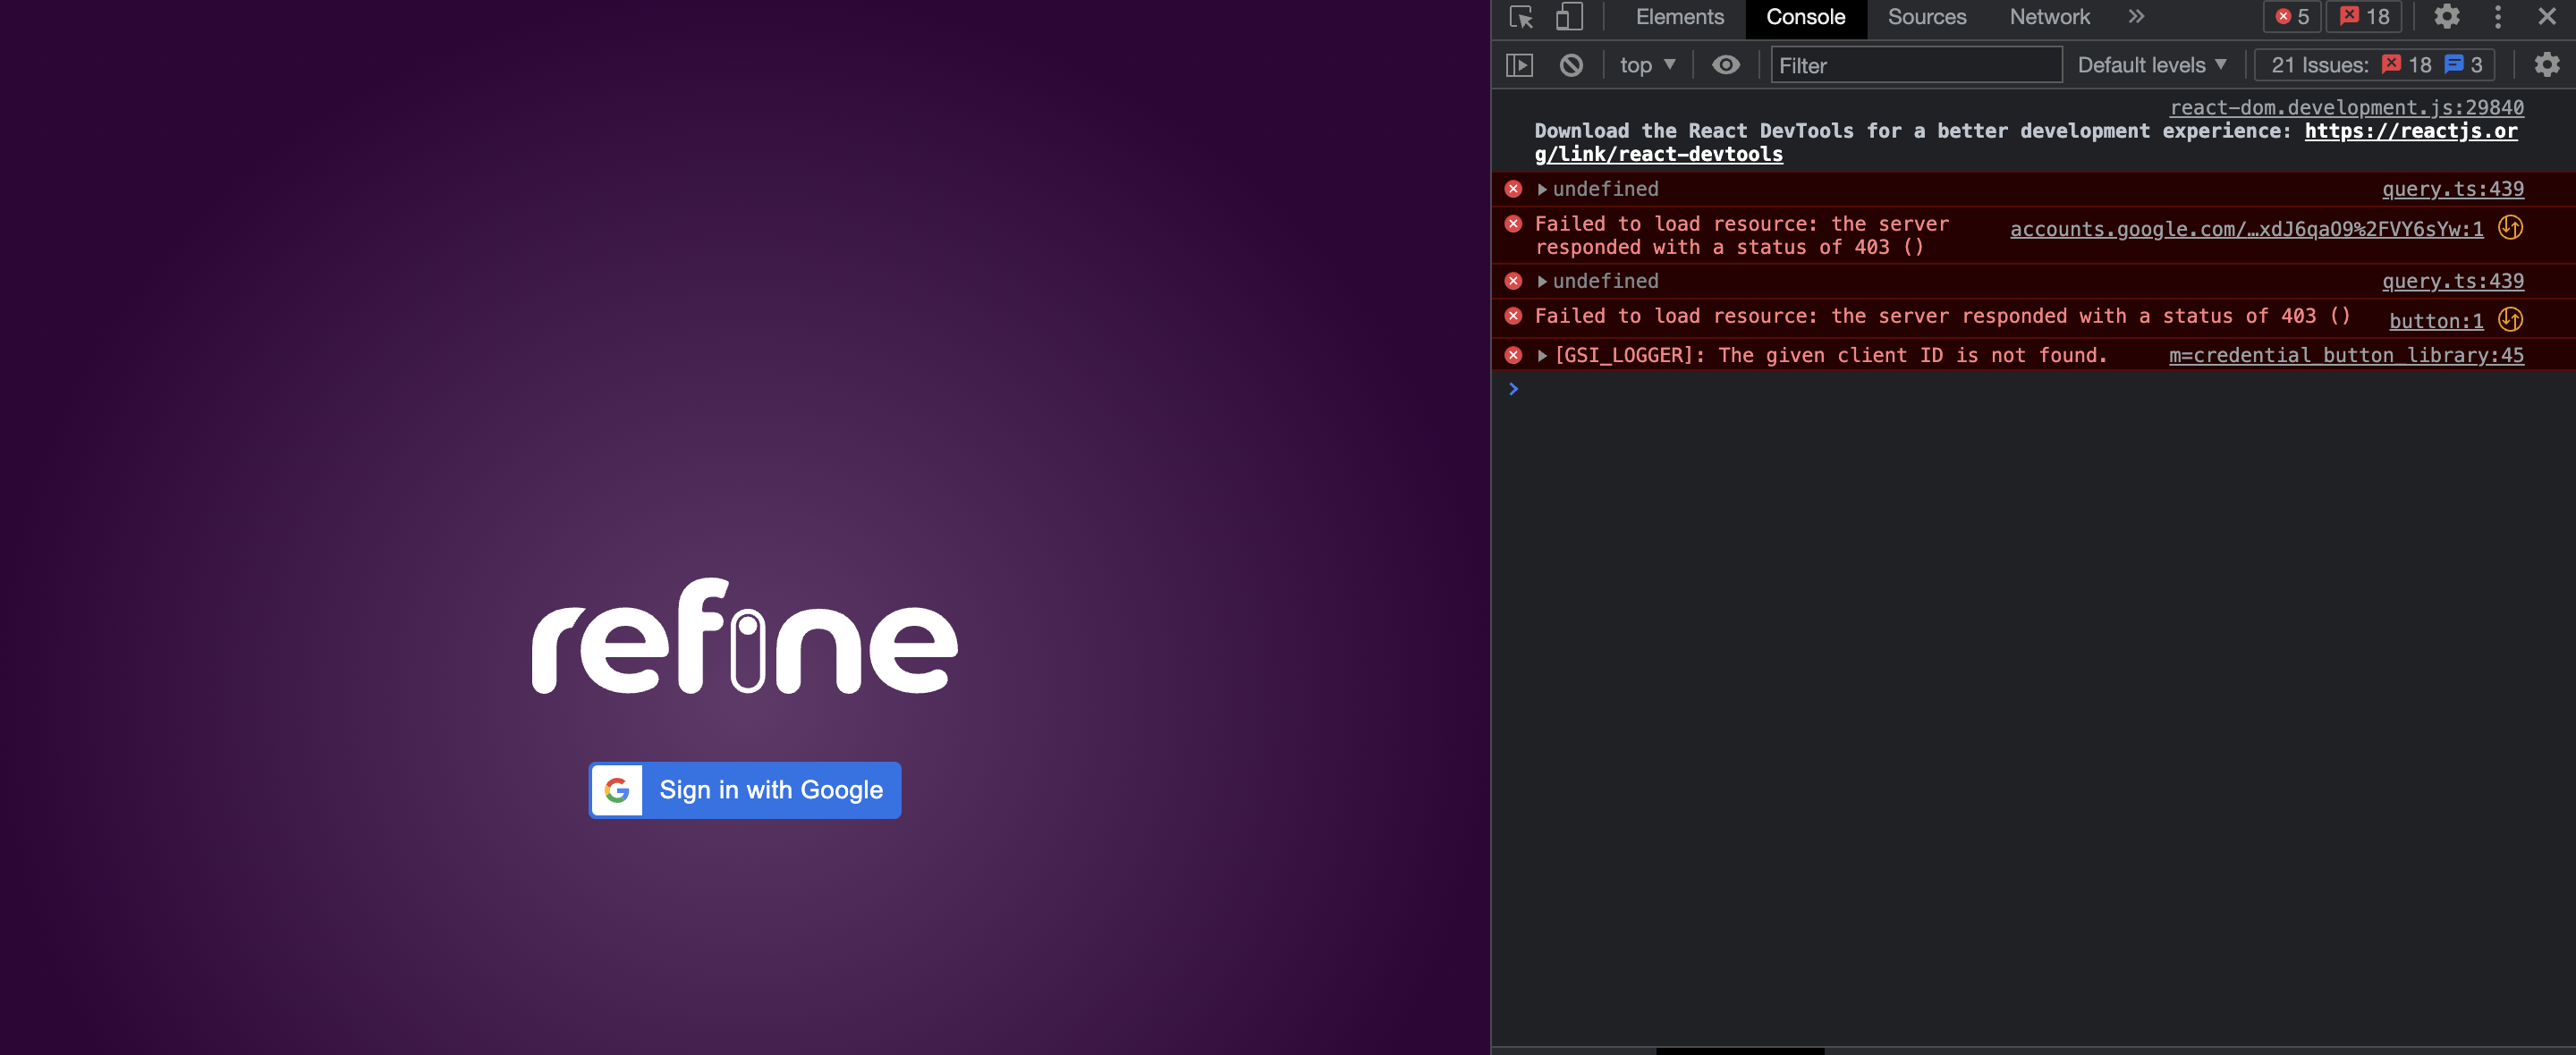Expand the GSI_LOGGER error message
The width and height of the screenshot is (2576, 1055).
[x=1543, y=355]
